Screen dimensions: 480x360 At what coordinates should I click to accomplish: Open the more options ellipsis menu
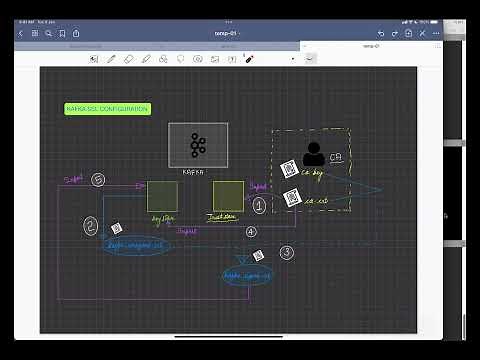pyautogui.click(x=436, y=33)
